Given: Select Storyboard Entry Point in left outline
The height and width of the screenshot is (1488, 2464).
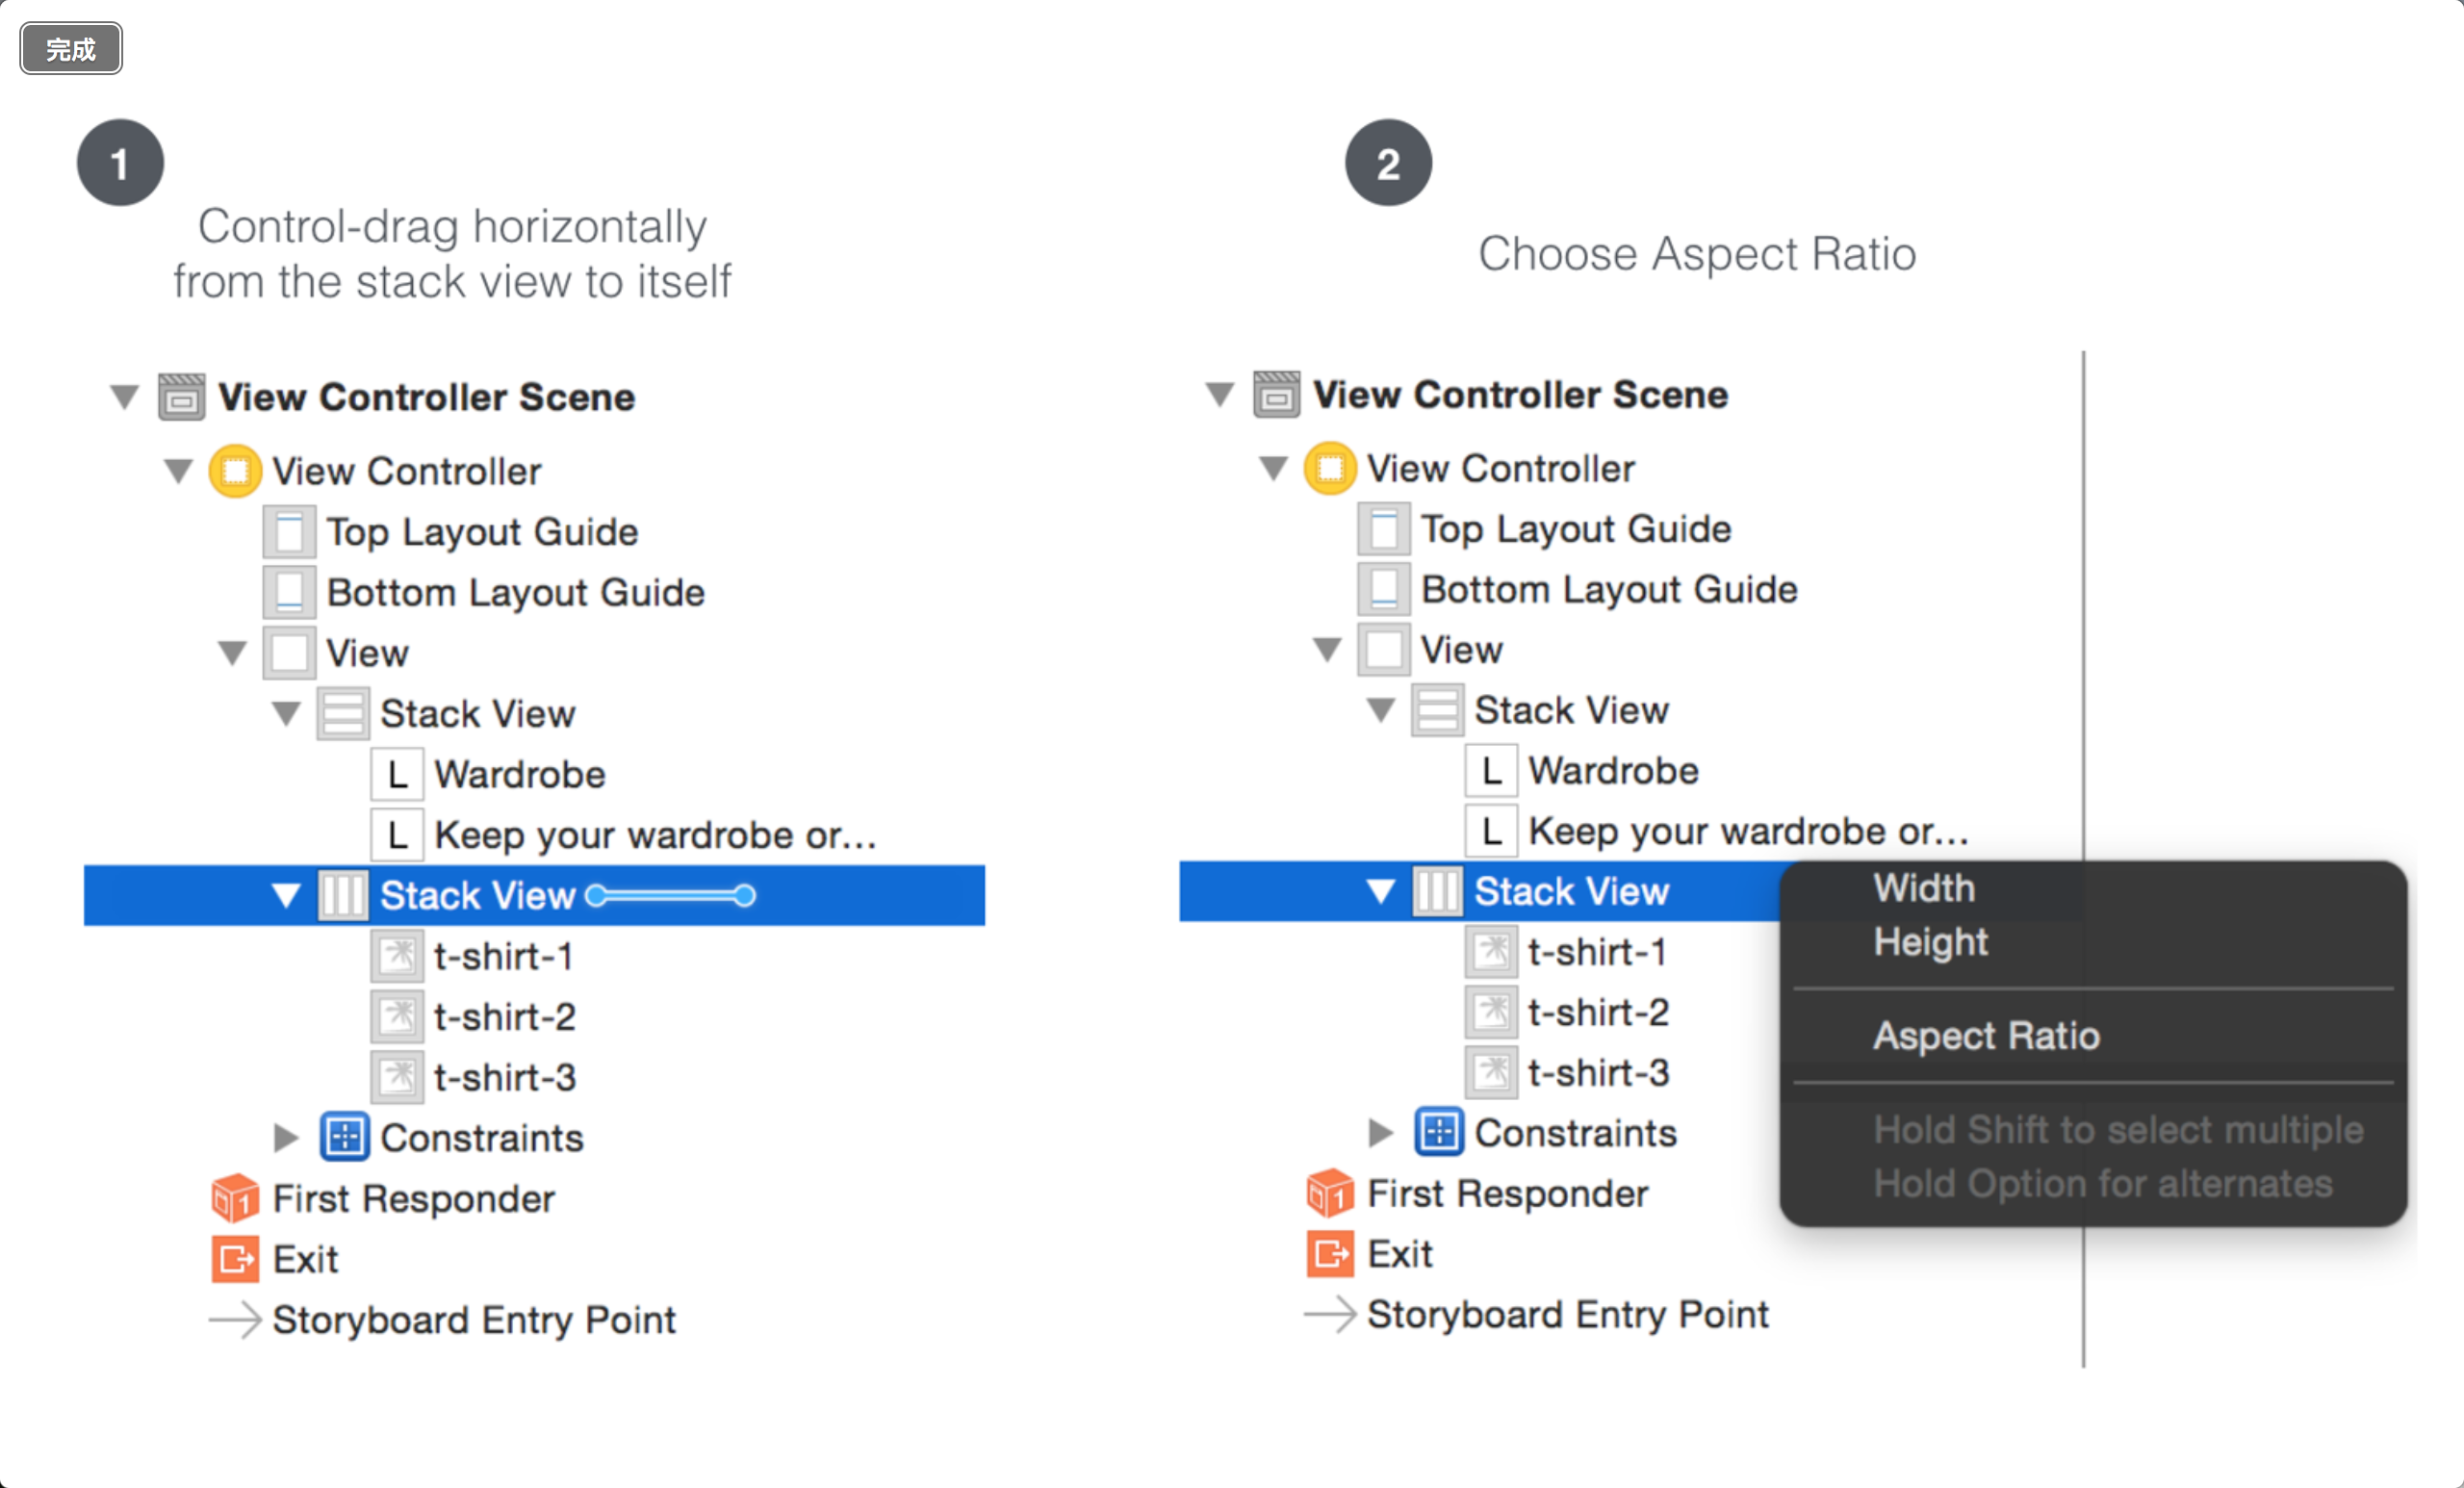Looking at the screenshot, I should 474,1320.
